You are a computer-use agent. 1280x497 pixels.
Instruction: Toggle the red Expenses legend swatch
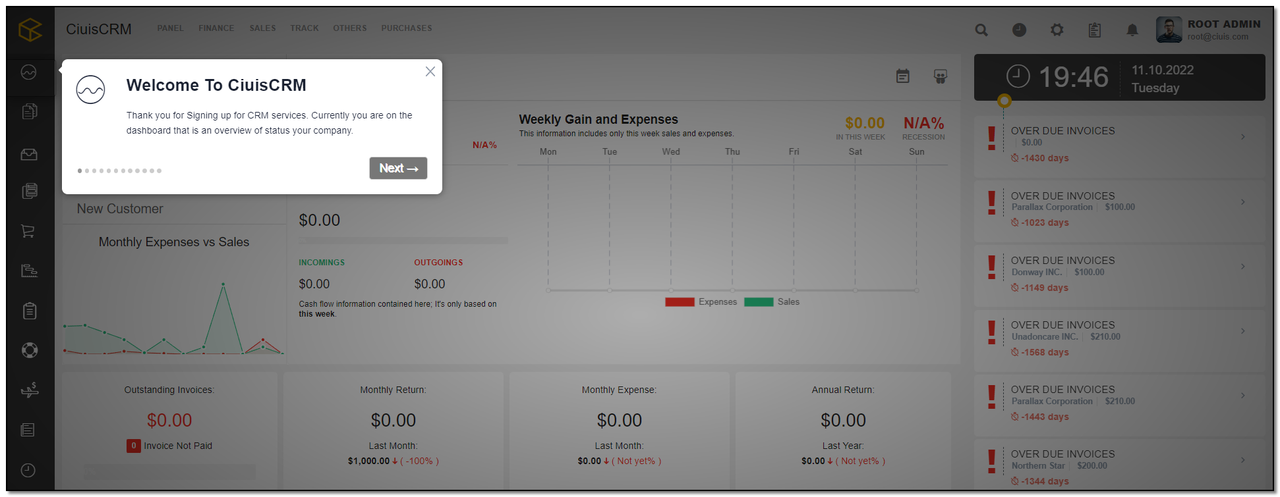680,302
